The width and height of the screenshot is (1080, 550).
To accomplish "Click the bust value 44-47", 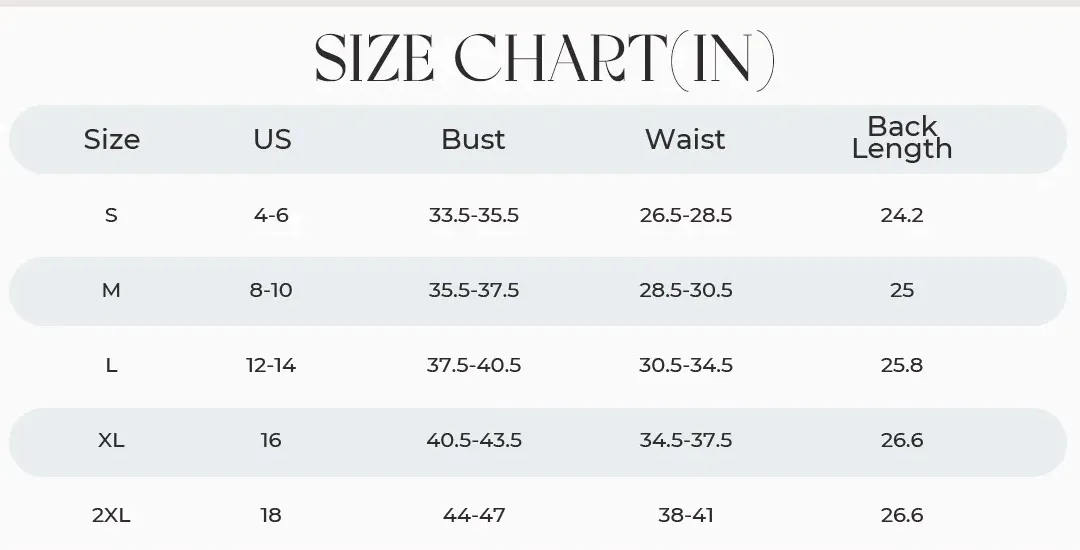I will [474, 516].
